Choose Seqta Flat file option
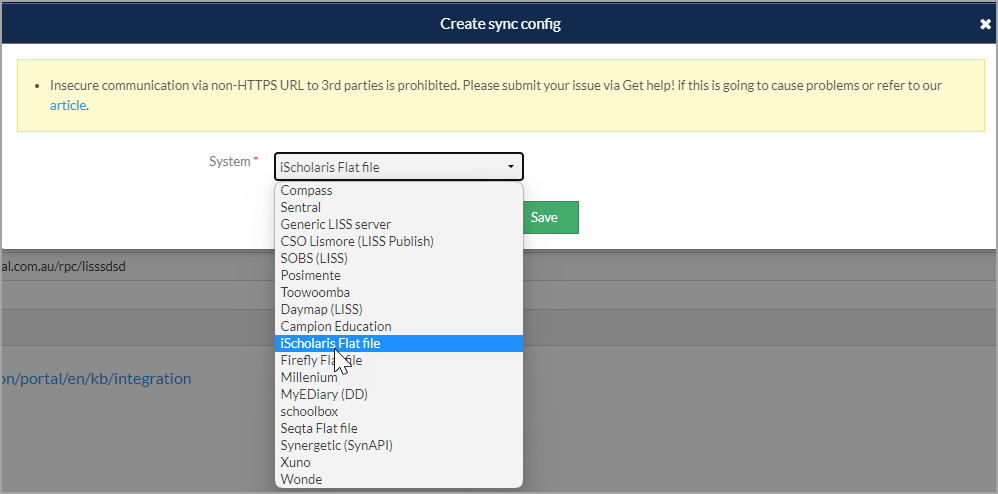 click(x=399, y=428)
